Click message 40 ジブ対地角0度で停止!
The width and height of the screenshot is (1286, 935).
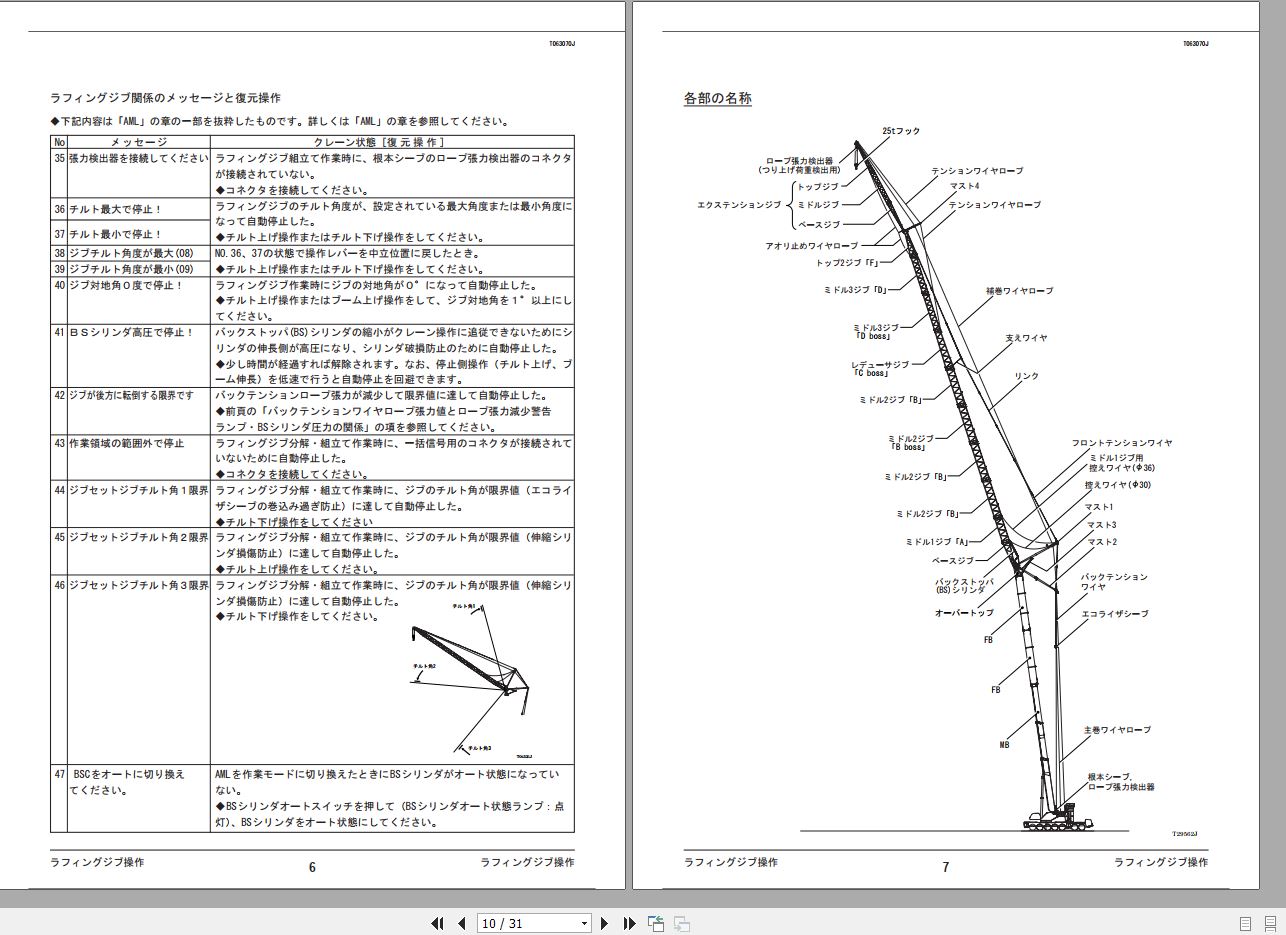pyautogui.click(x=126, y=285)
